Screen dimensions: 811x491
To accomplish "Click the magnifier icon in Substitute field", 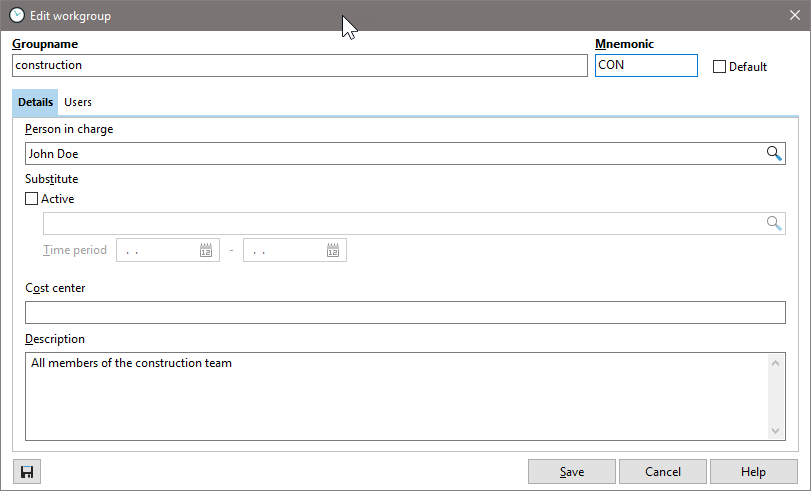I will point(773,223).
